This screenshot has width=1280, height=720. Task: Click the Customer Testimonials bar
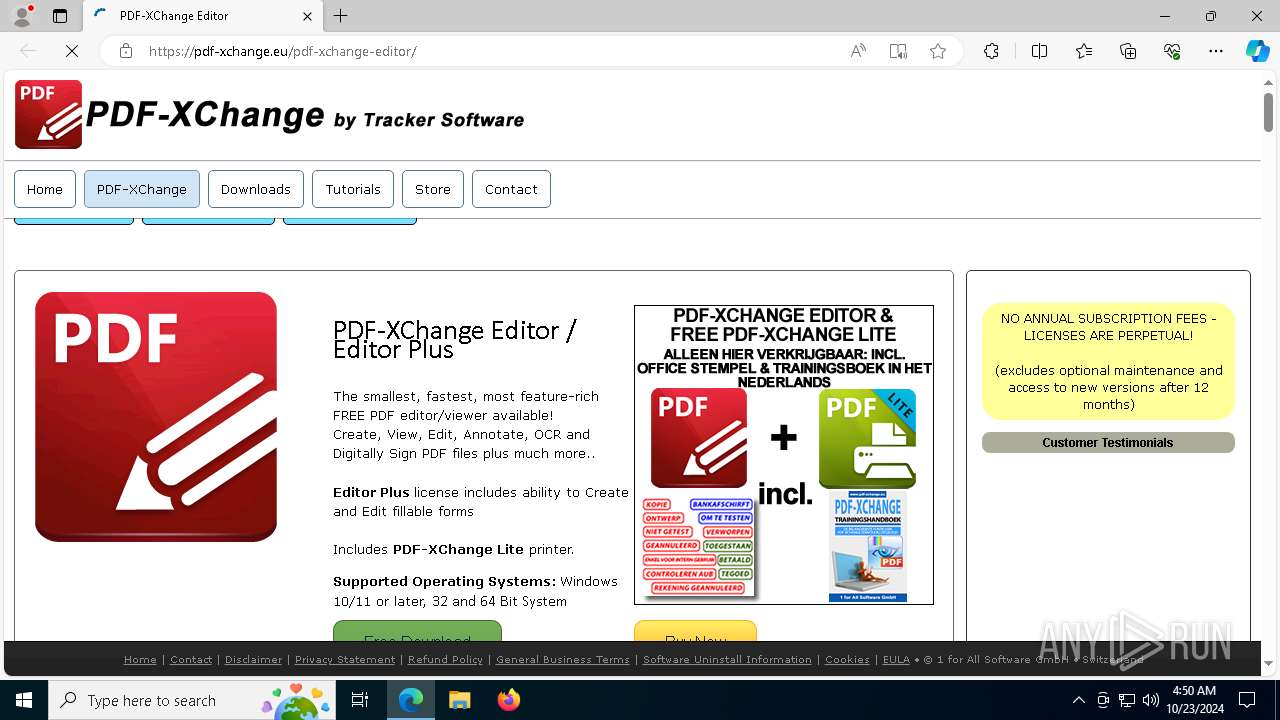tap(1108, 442)
